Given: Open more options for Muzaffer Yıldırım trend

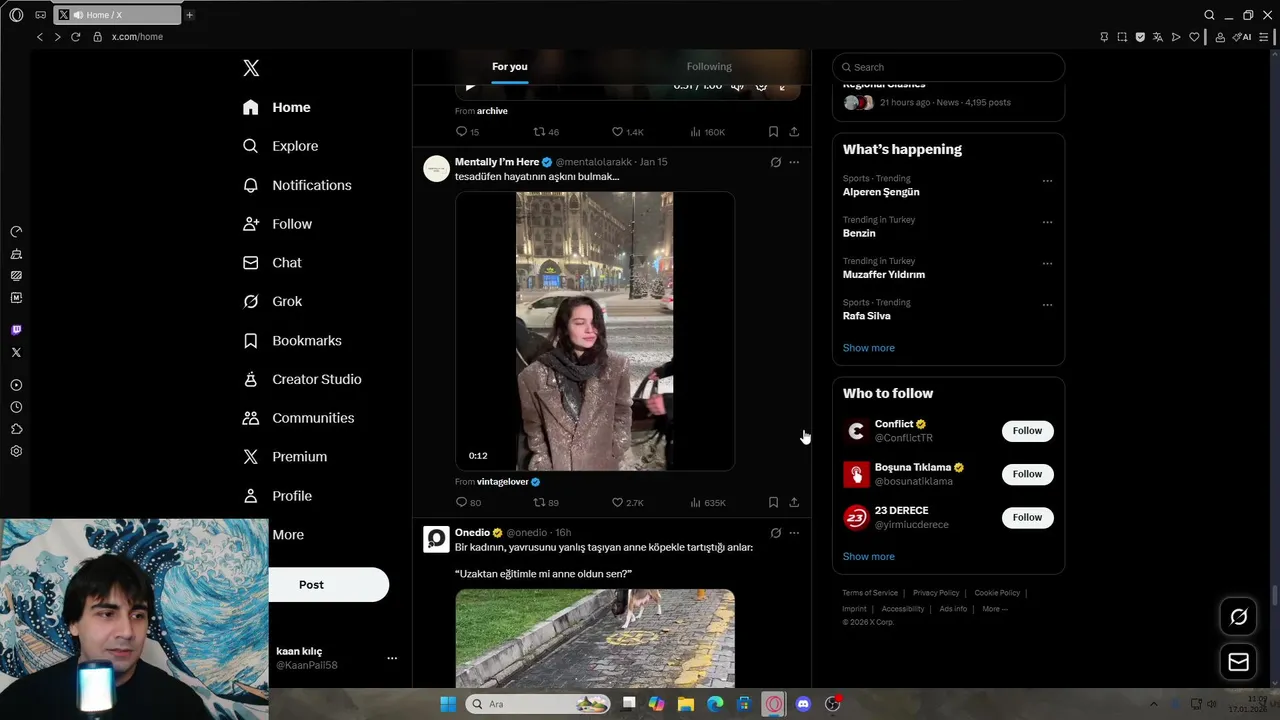Looking at the screenshot, I should click(x=1047, y=264).
